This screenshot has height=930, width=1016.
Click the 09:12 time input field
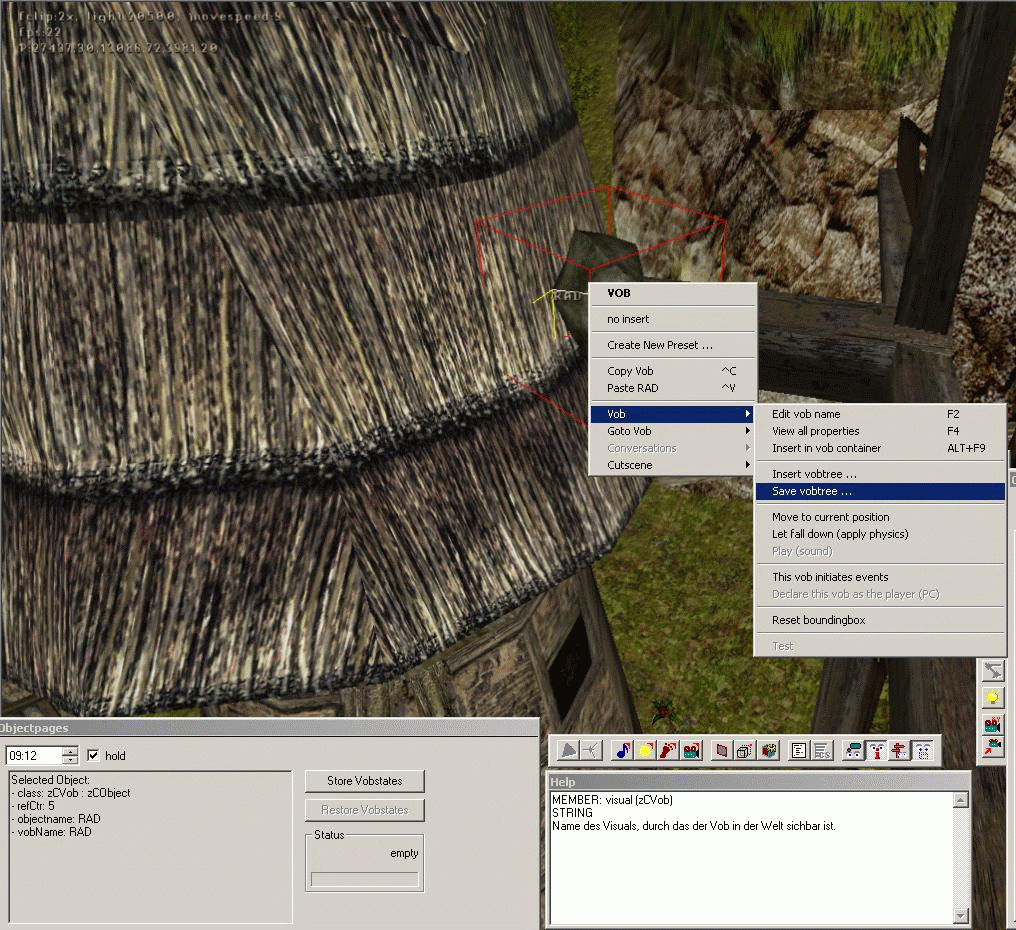(34, 755)
